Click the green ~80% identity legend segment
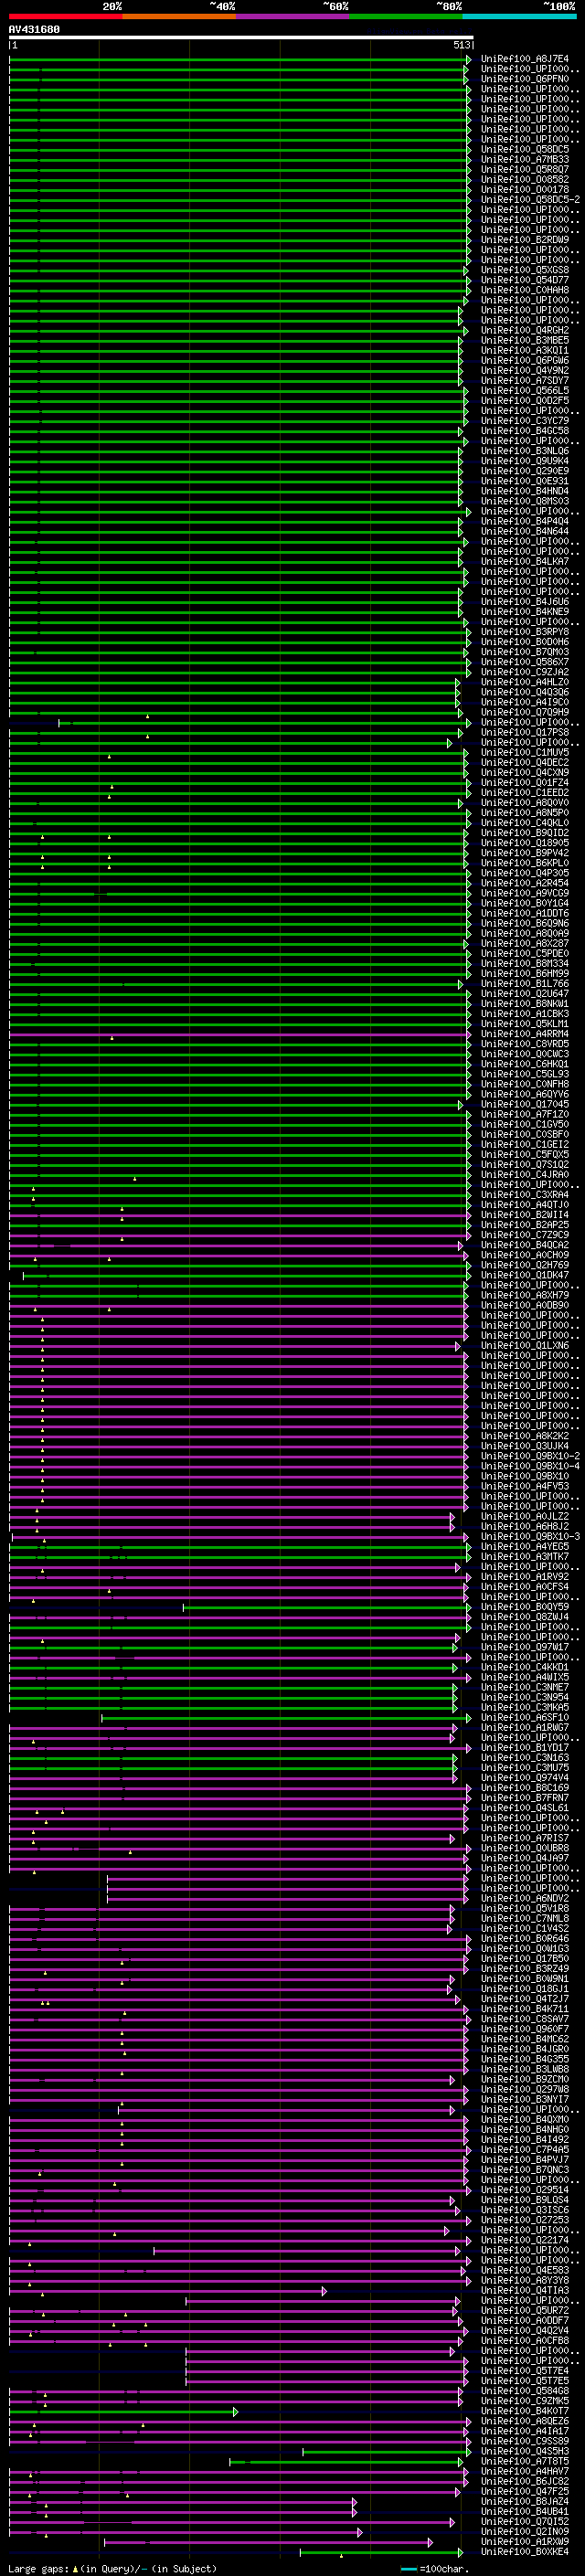 coord(406,16)
